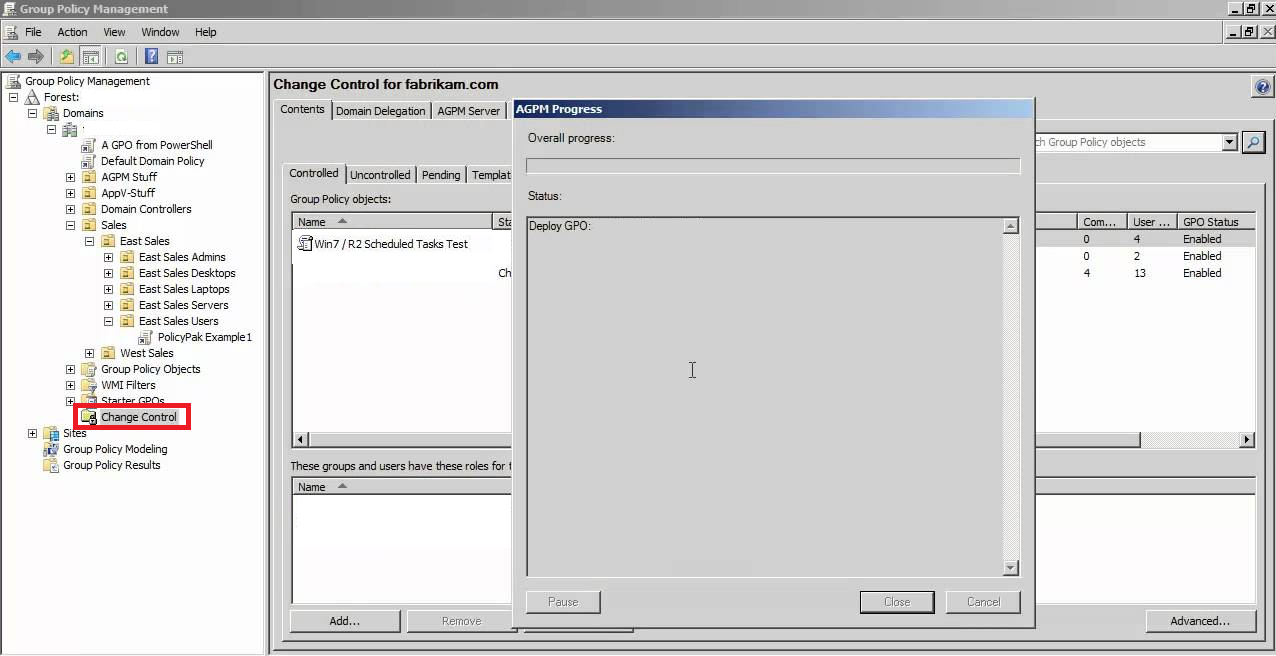Click the gray Forward arrow in toolbar
Viewport: 1276px width, 656px height.
pos(36,57)
